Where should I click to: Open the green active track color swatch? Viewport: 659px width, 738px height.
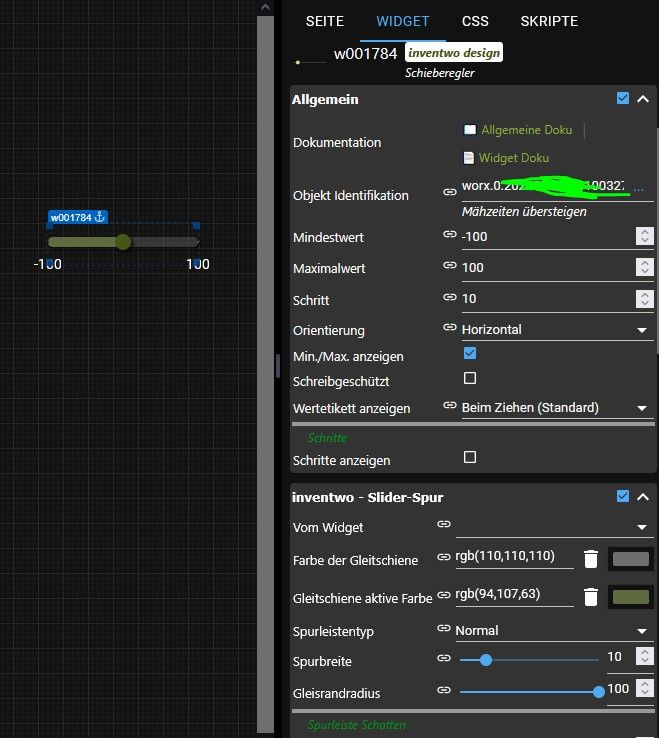[x=631, y=597]
